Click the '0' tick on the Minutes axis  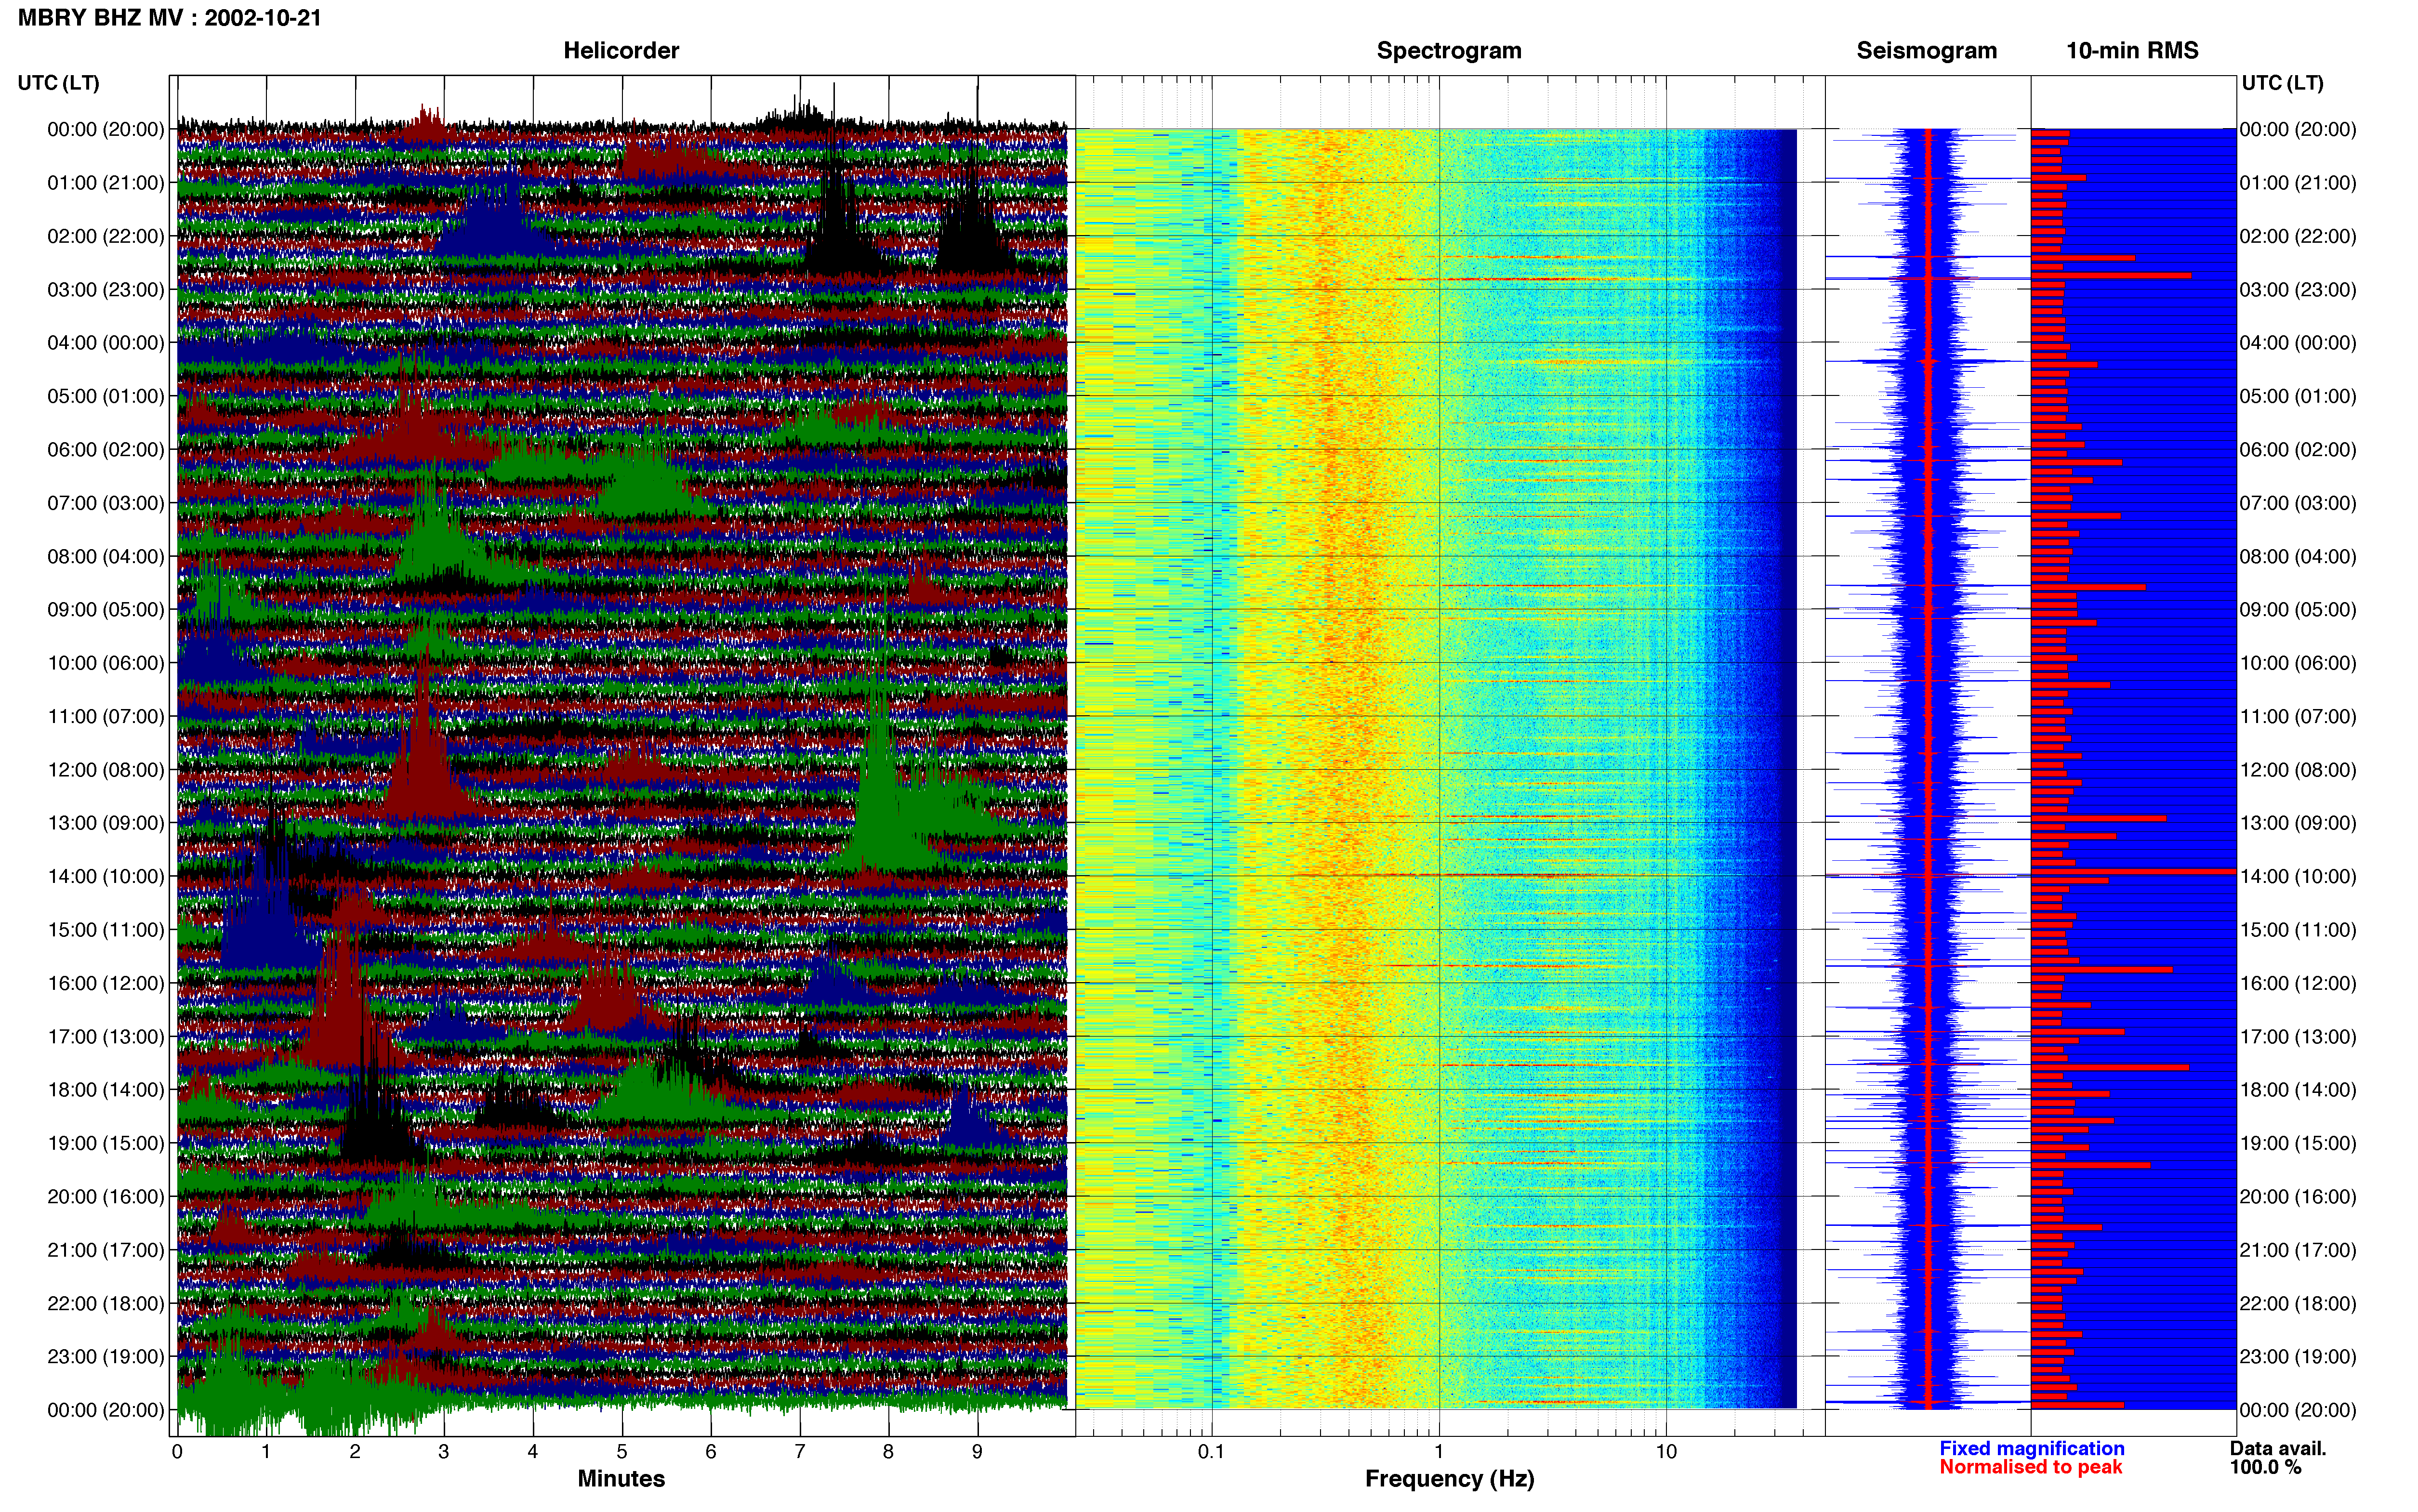pos(177,1451)
